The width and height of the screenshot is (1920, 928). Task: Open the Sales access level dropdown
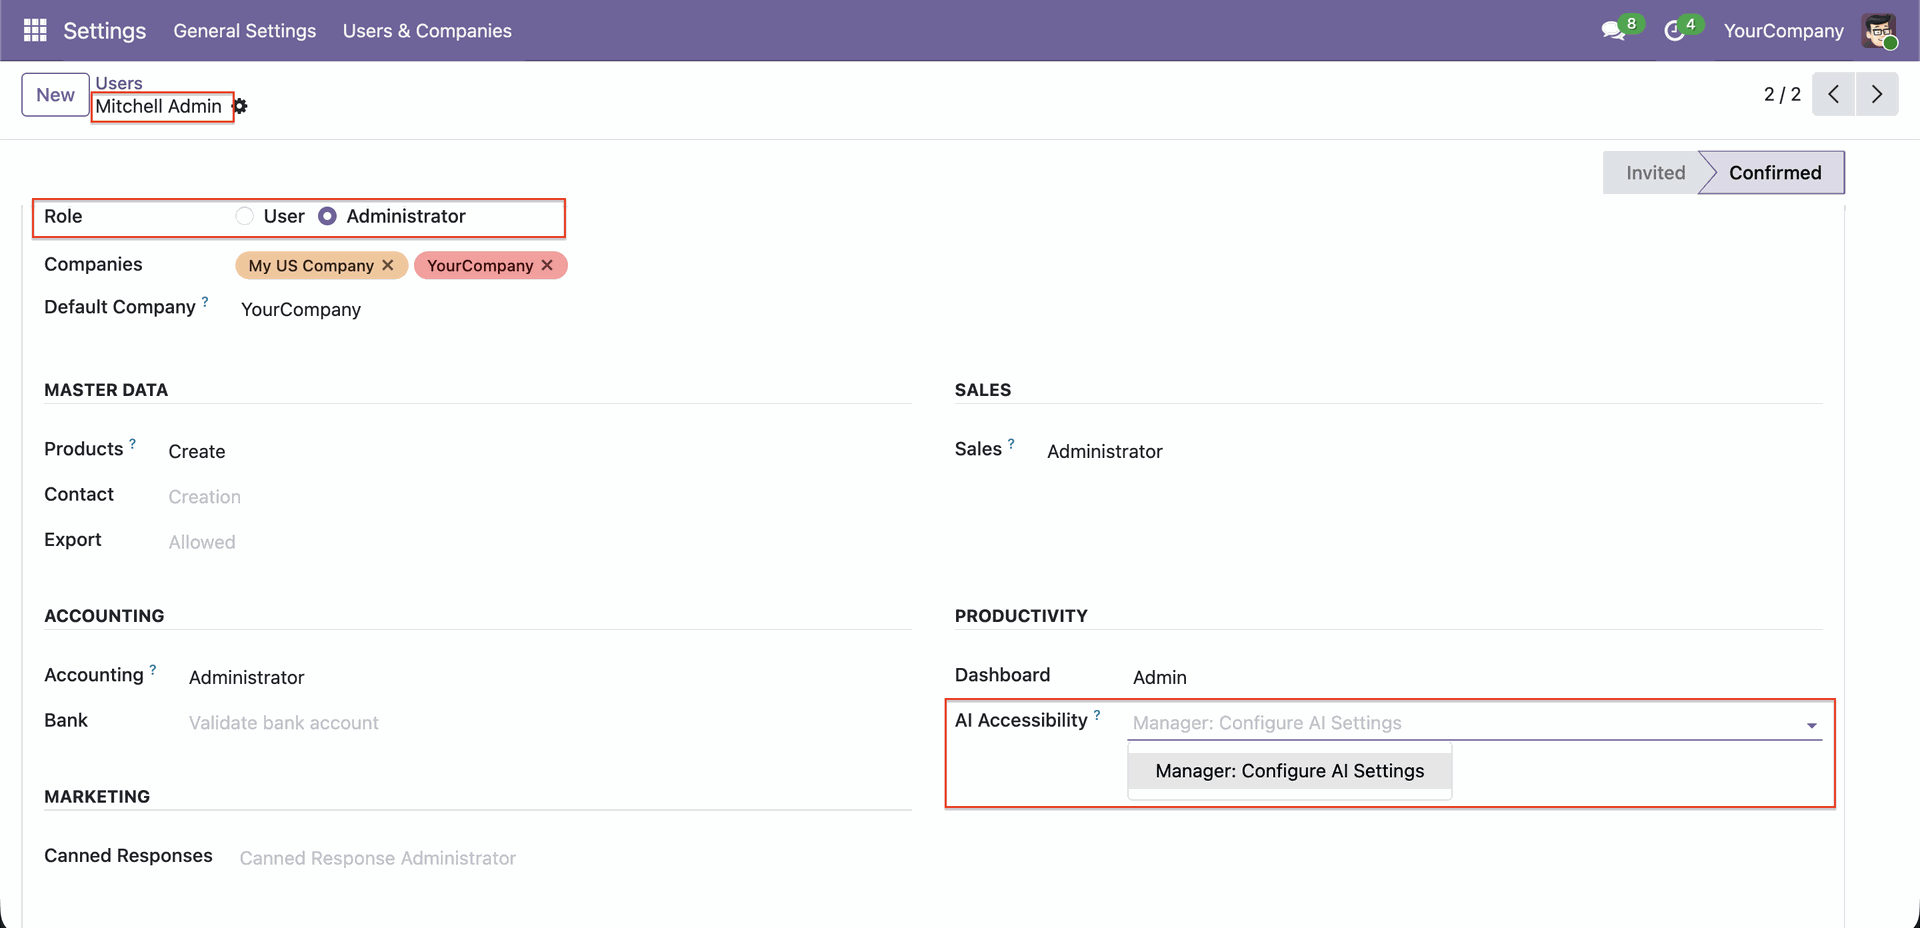pos(1104,452)
